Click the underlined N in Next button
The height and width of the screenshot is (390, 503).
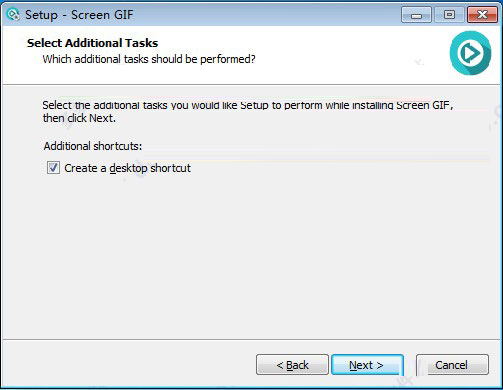tap(353, 366)
